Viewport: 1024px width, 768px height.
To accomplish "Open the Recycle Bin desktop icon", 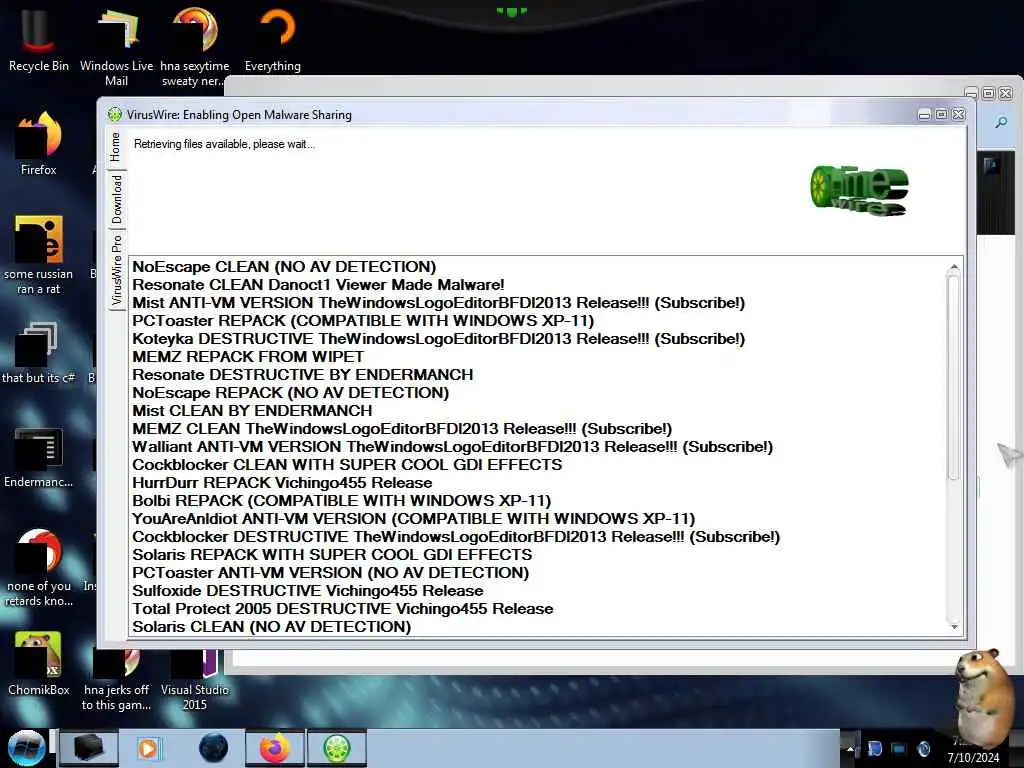I will pyautogui.click(x=38, y=40).
